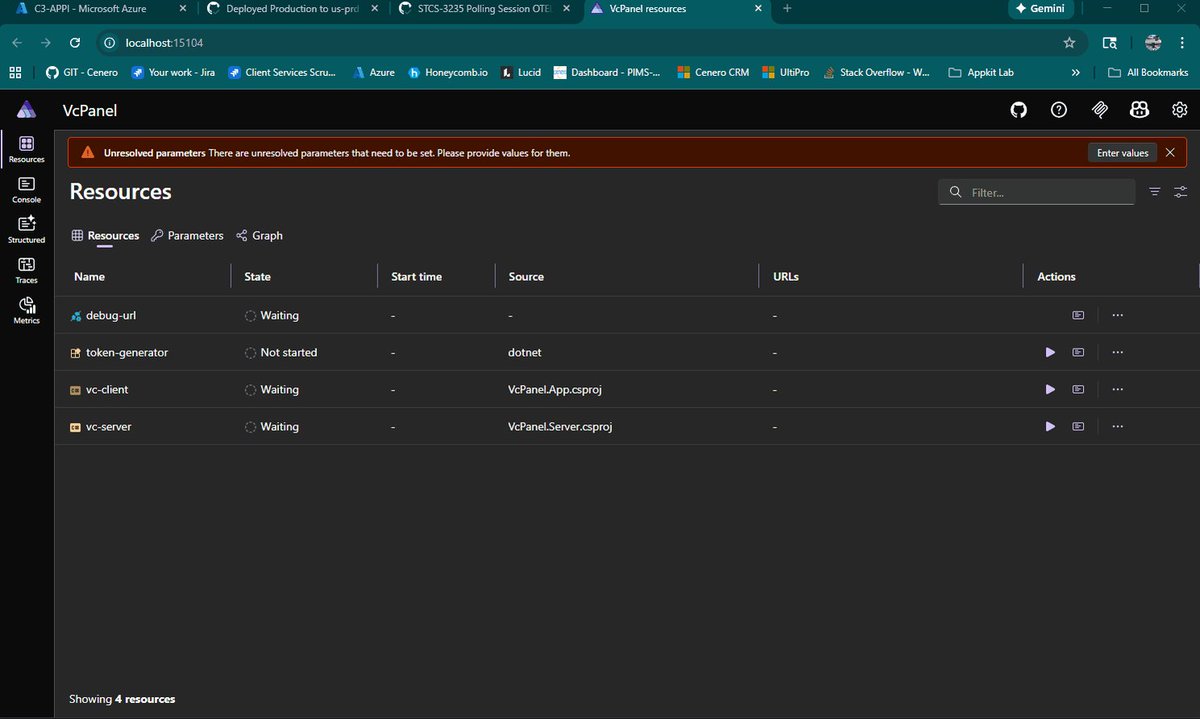Open Stack Overflow bookmark

[876, 72]
